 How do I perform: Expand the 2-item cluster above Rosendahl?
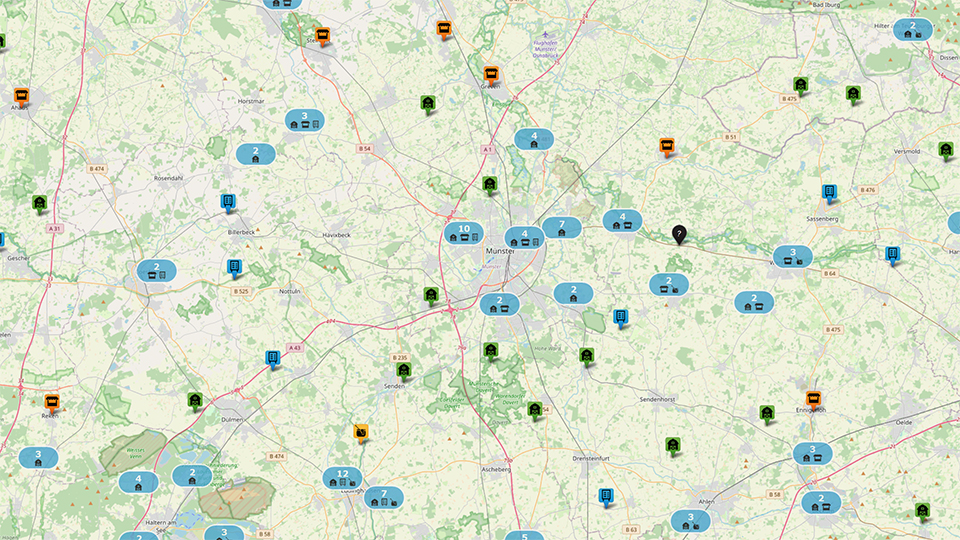(255, 154)
